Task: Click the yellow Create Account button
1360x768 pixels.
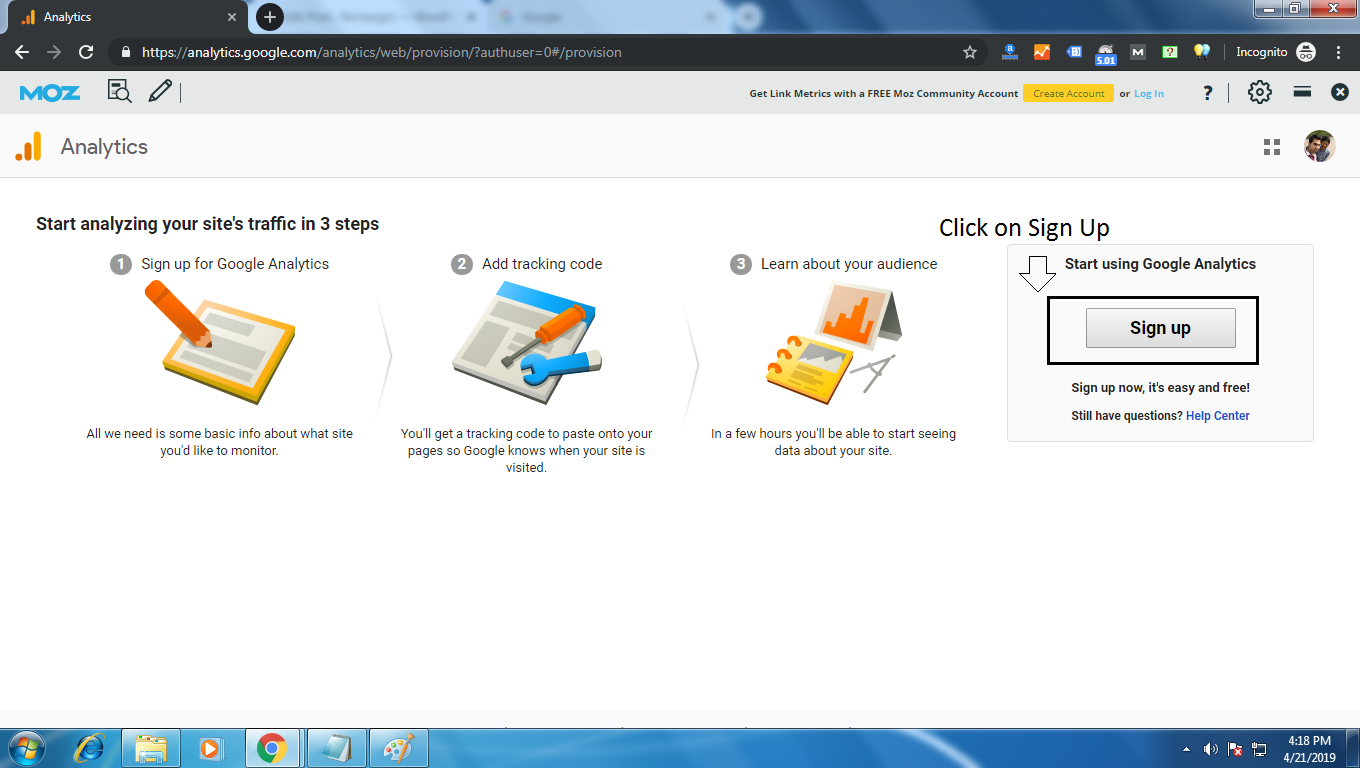Action: click(1068, 93)
